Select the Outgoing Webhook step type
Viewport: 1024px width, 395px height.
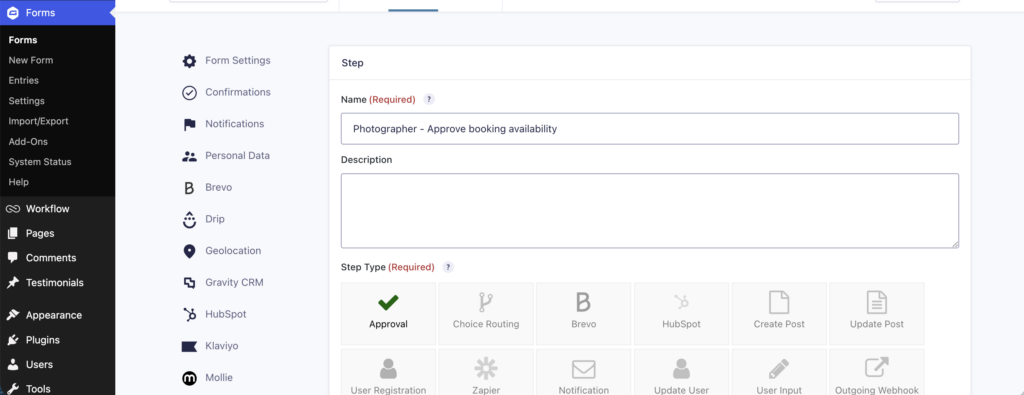pos(877,373)
